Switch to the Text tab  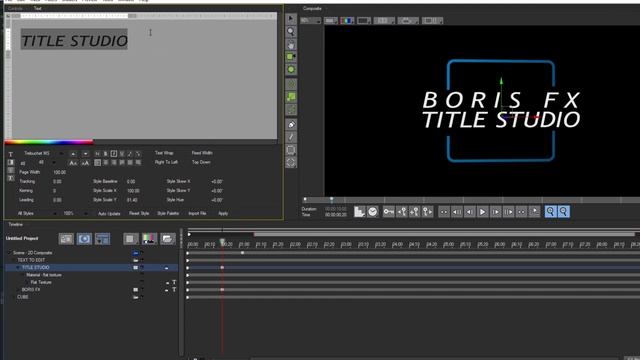tap(38, 8)
